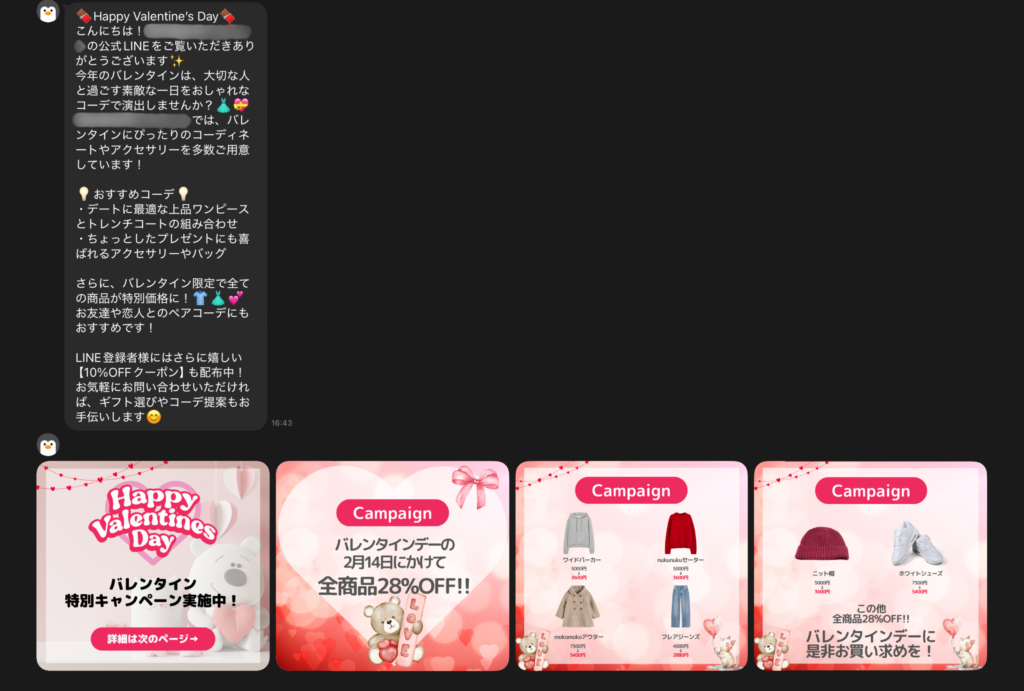Choose the beige mokomokoアウター coat image
This screenshot has width=1024, height=691.
tap(579, 606)
